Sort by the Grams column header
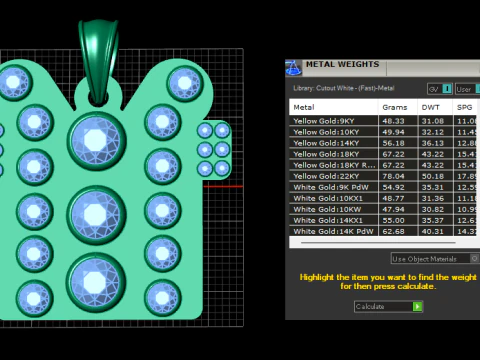The image size is (480, 360). (398, 107)
